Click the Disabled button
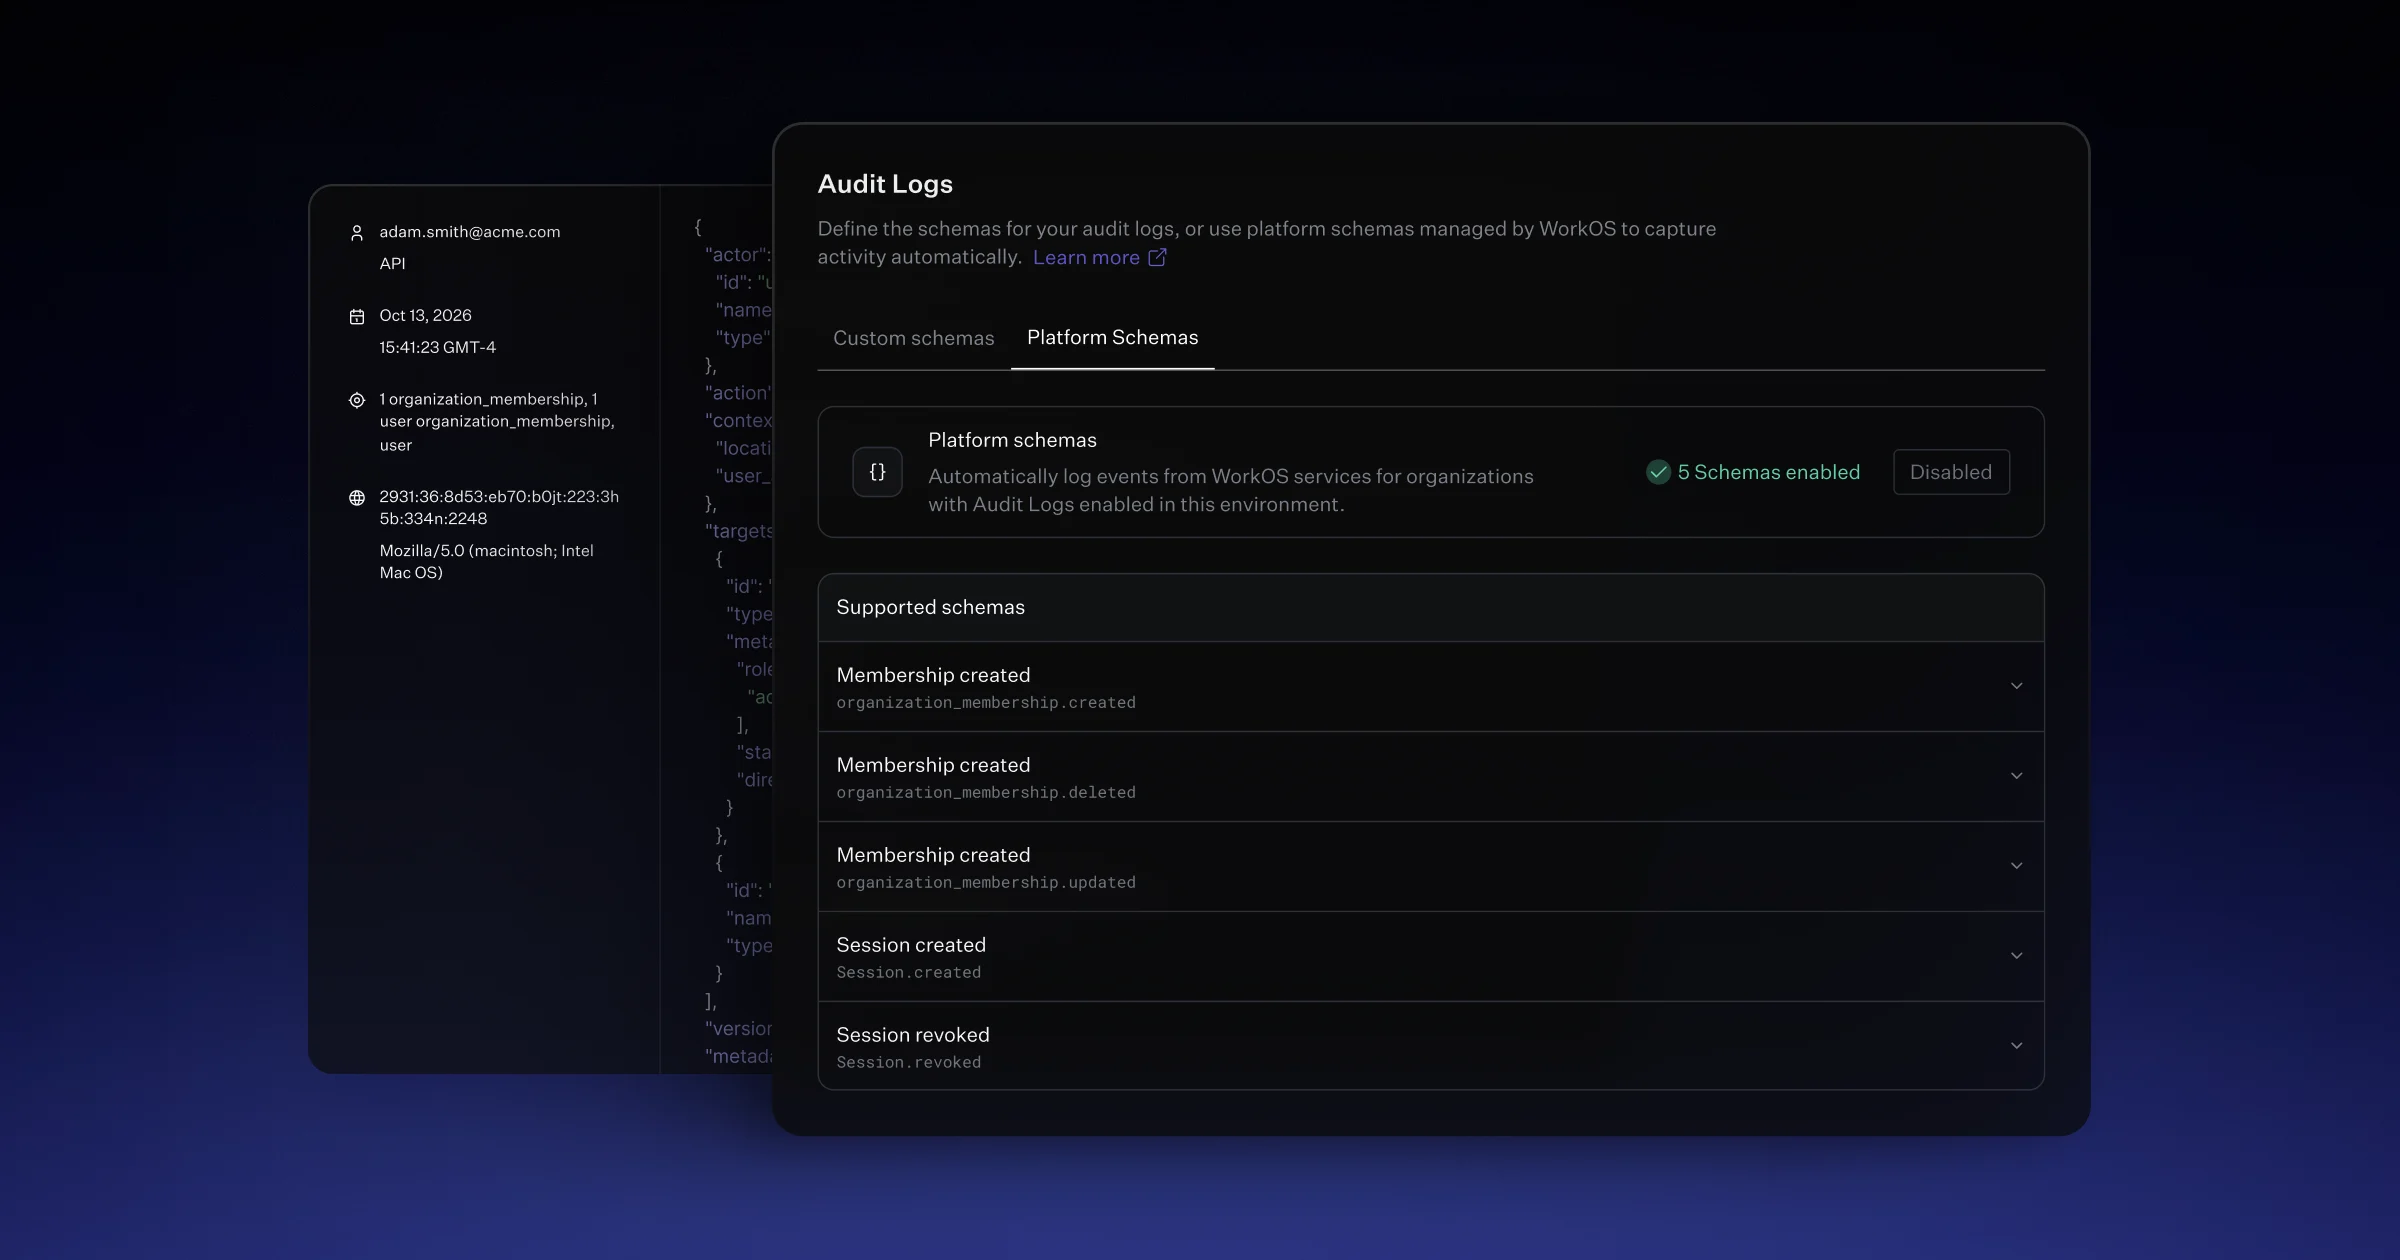The height and width of the screenshot is (1260, 2400). click(x=1951, y=472)
